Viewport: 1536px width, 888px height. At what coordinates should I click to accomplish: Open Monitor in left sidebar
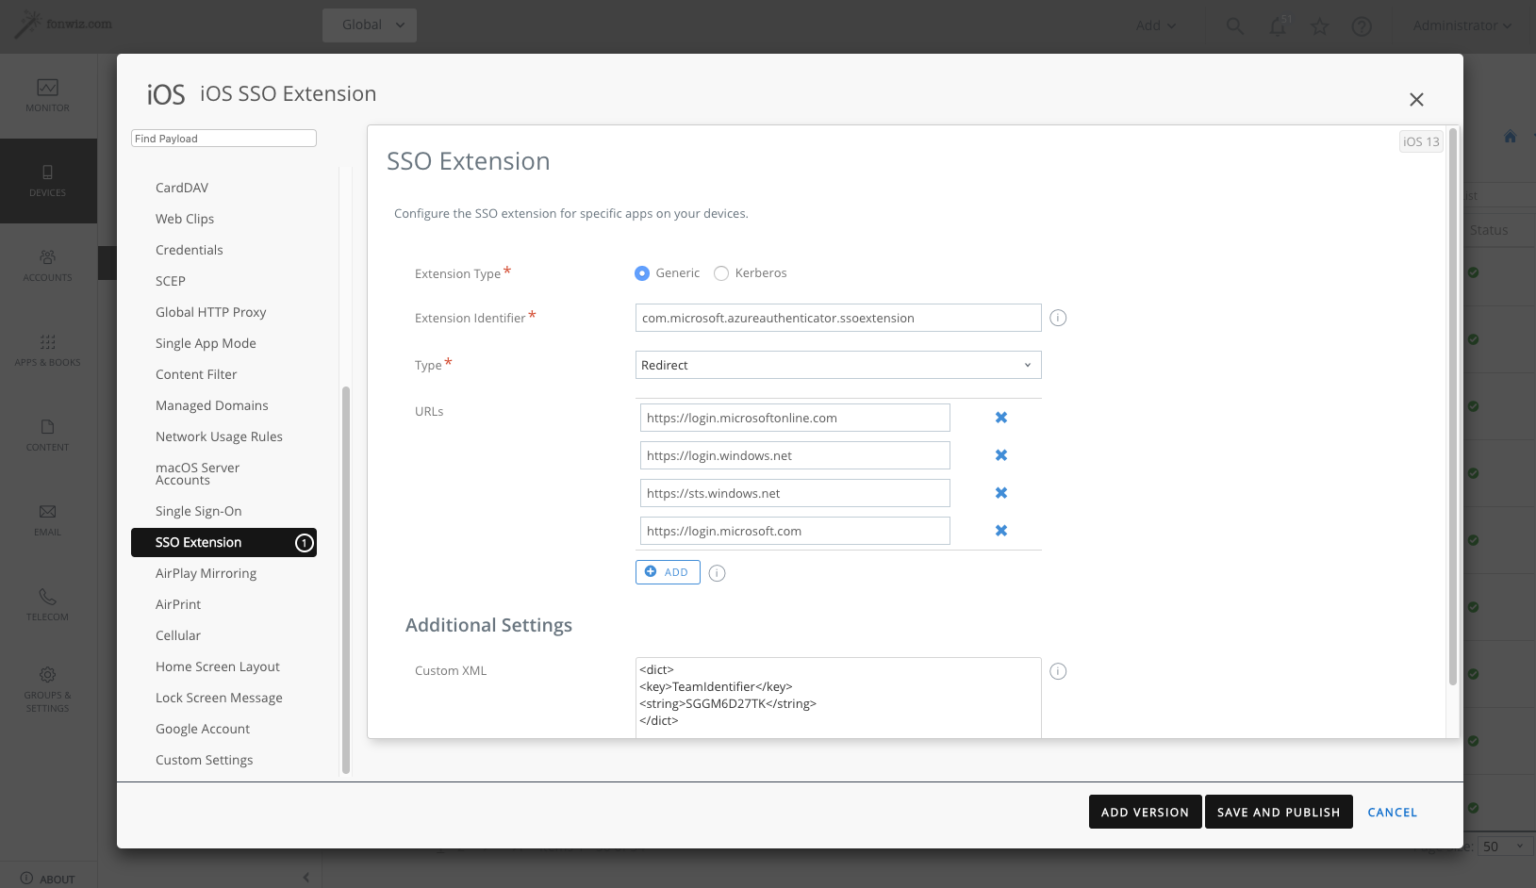[48, 96]
